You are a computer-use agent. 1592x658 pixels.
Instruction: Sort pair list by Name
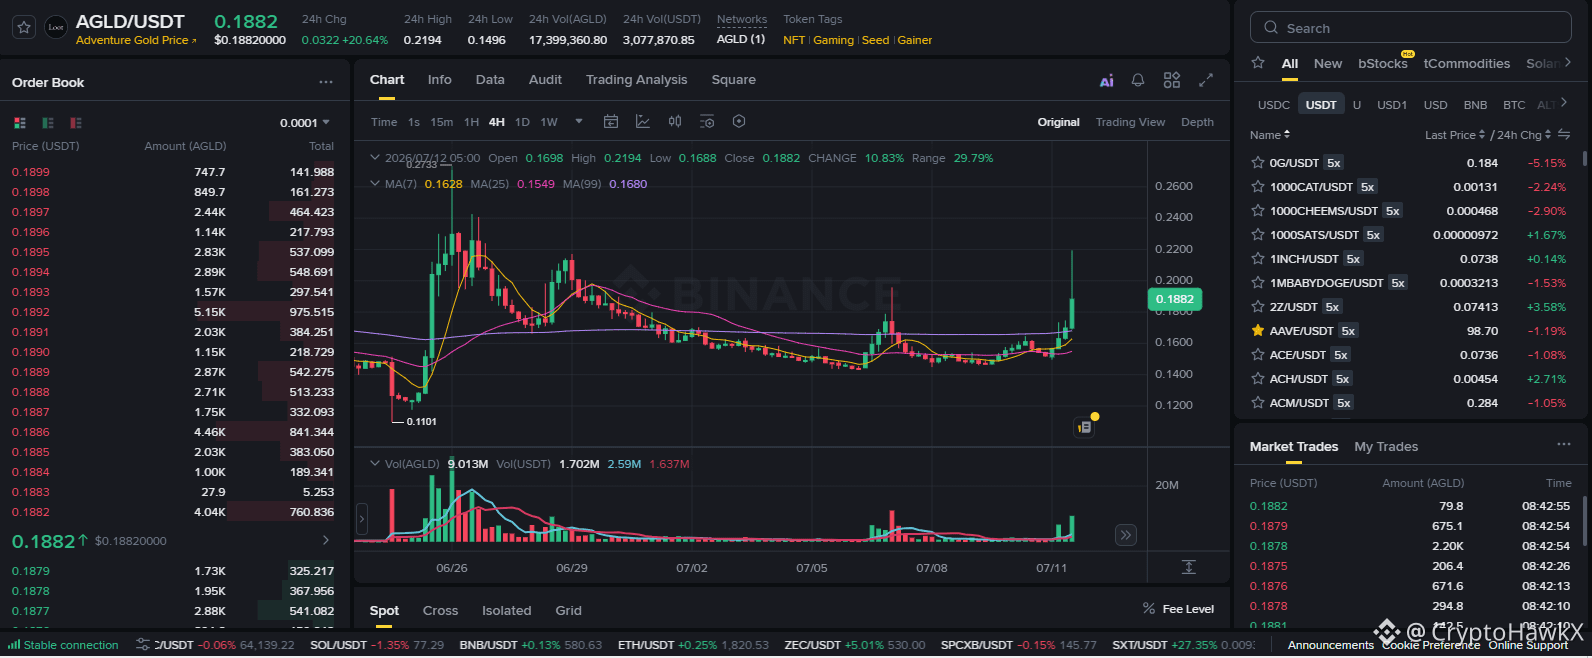[1269, 135]
